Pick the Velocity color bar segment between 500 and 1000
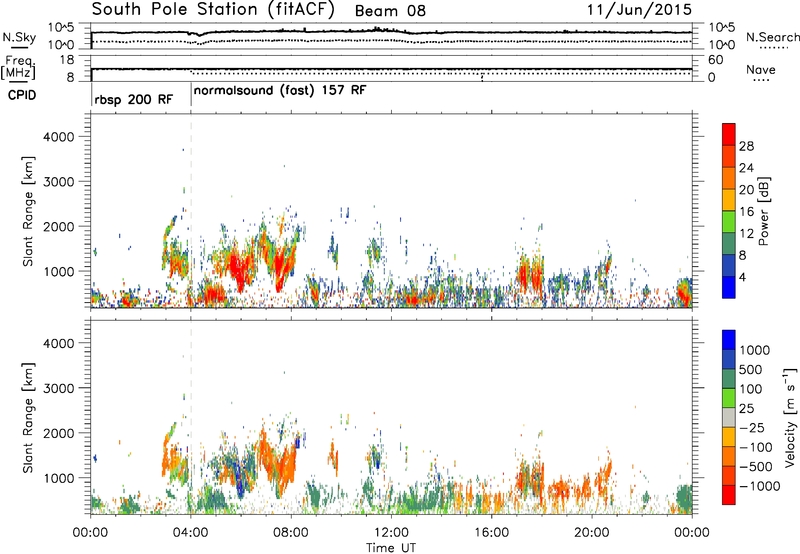Viewport: 800px width, 554px height. (729, 360)
